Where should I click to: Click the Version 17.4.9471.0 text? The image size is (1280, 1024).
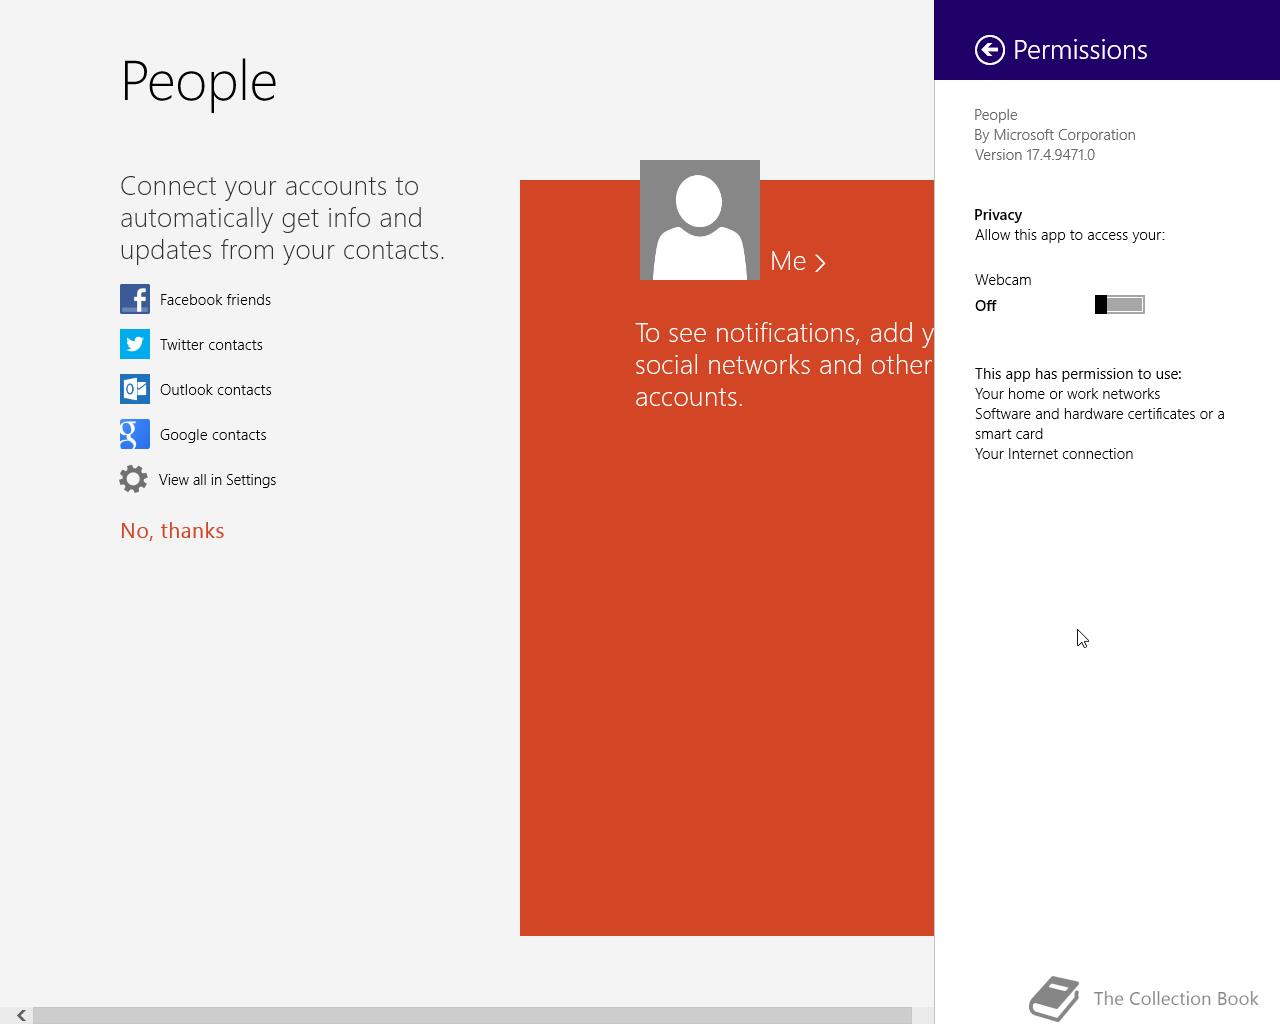[1035, 155]
